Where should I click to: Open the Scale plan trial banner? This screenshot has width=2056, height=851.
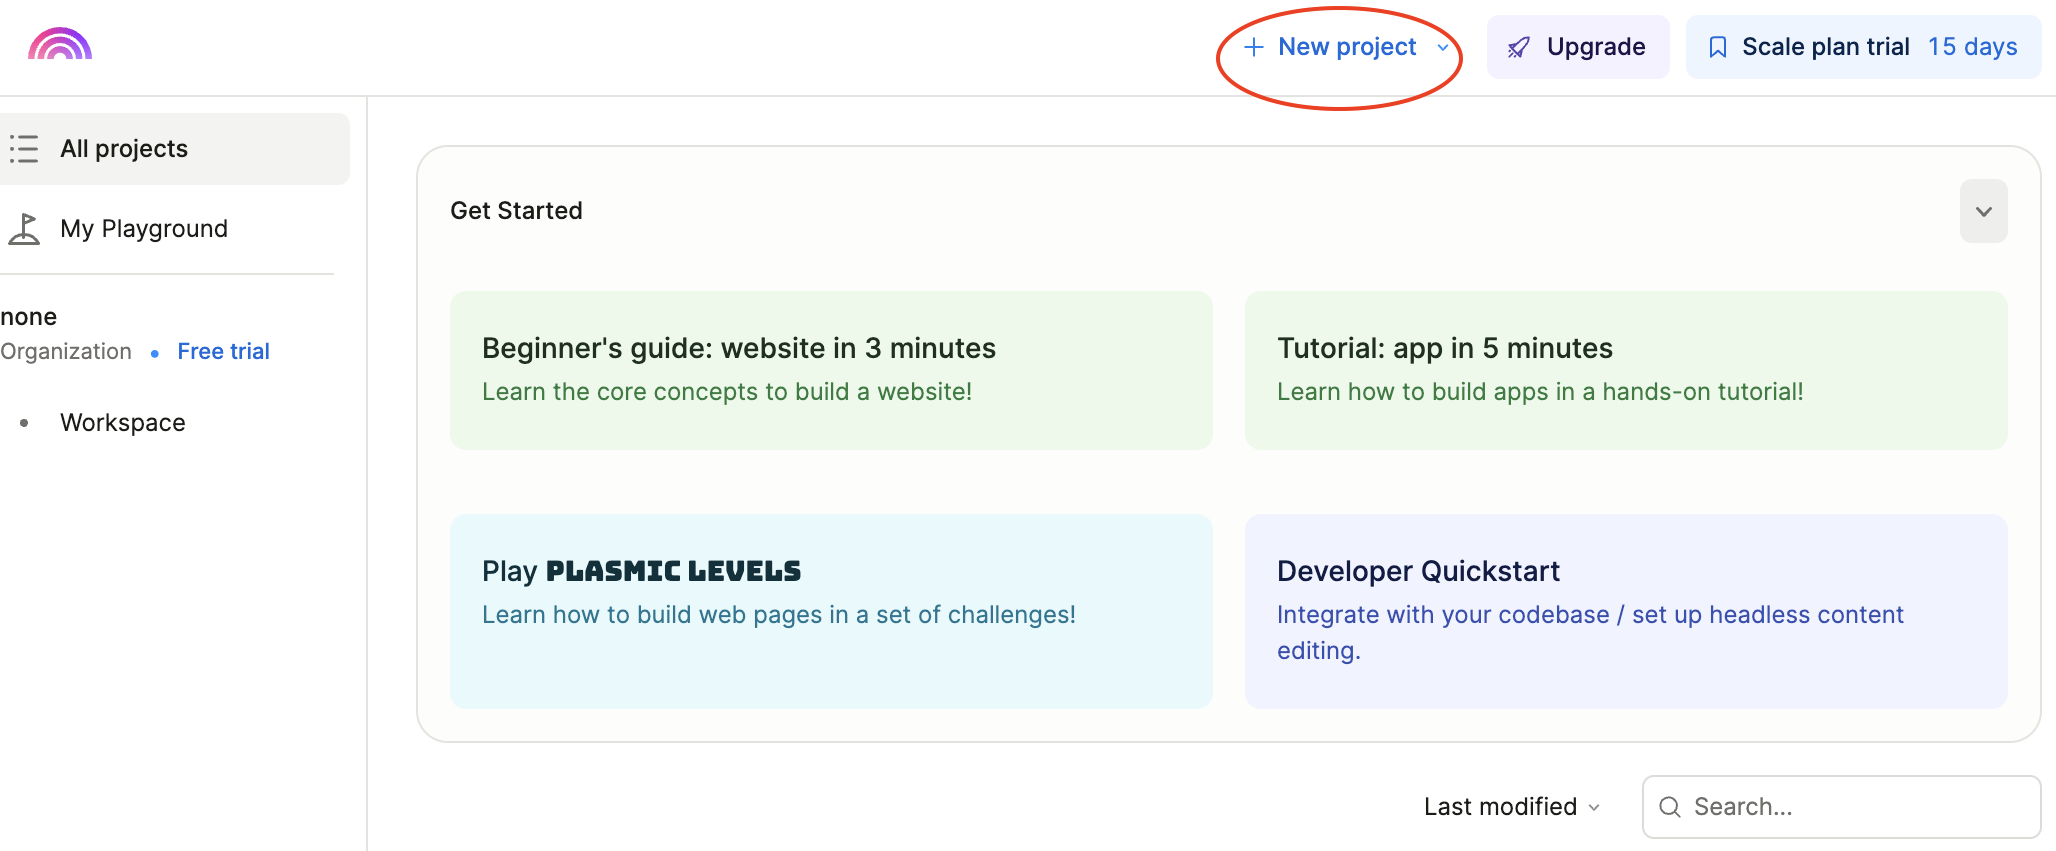(1863, 47)
